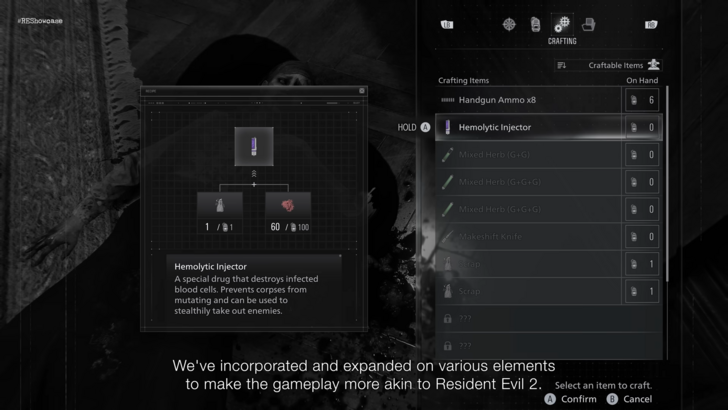
Task: Click the HOLD A craft prompt
Action: click(x=414, y=127)
